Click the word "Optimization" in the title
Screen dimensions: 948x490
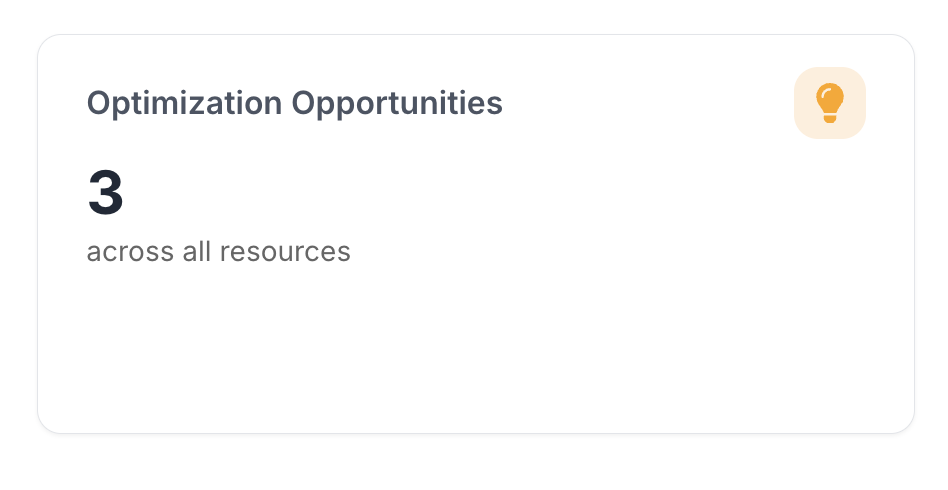click(x=183, y=103)
